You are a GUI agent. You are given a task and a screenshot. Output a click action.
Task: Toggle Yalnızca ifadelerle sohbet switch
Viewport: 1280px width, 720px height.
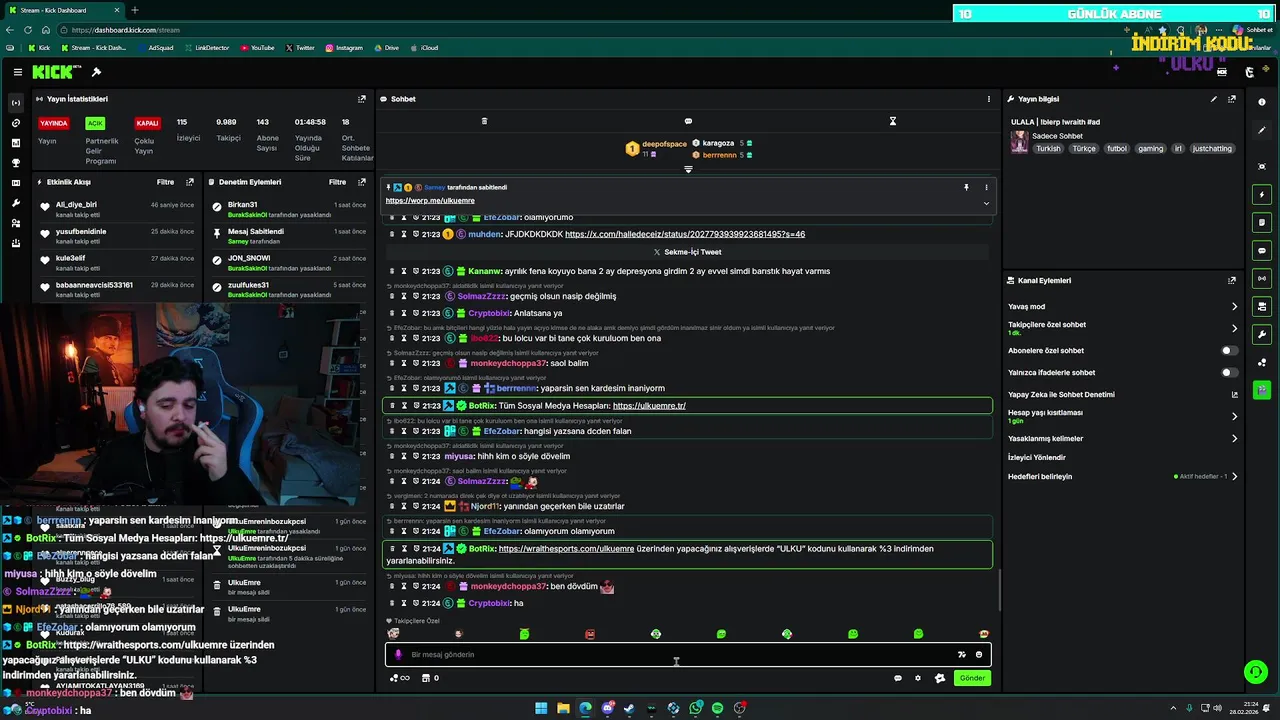(x=1229, y=373)
